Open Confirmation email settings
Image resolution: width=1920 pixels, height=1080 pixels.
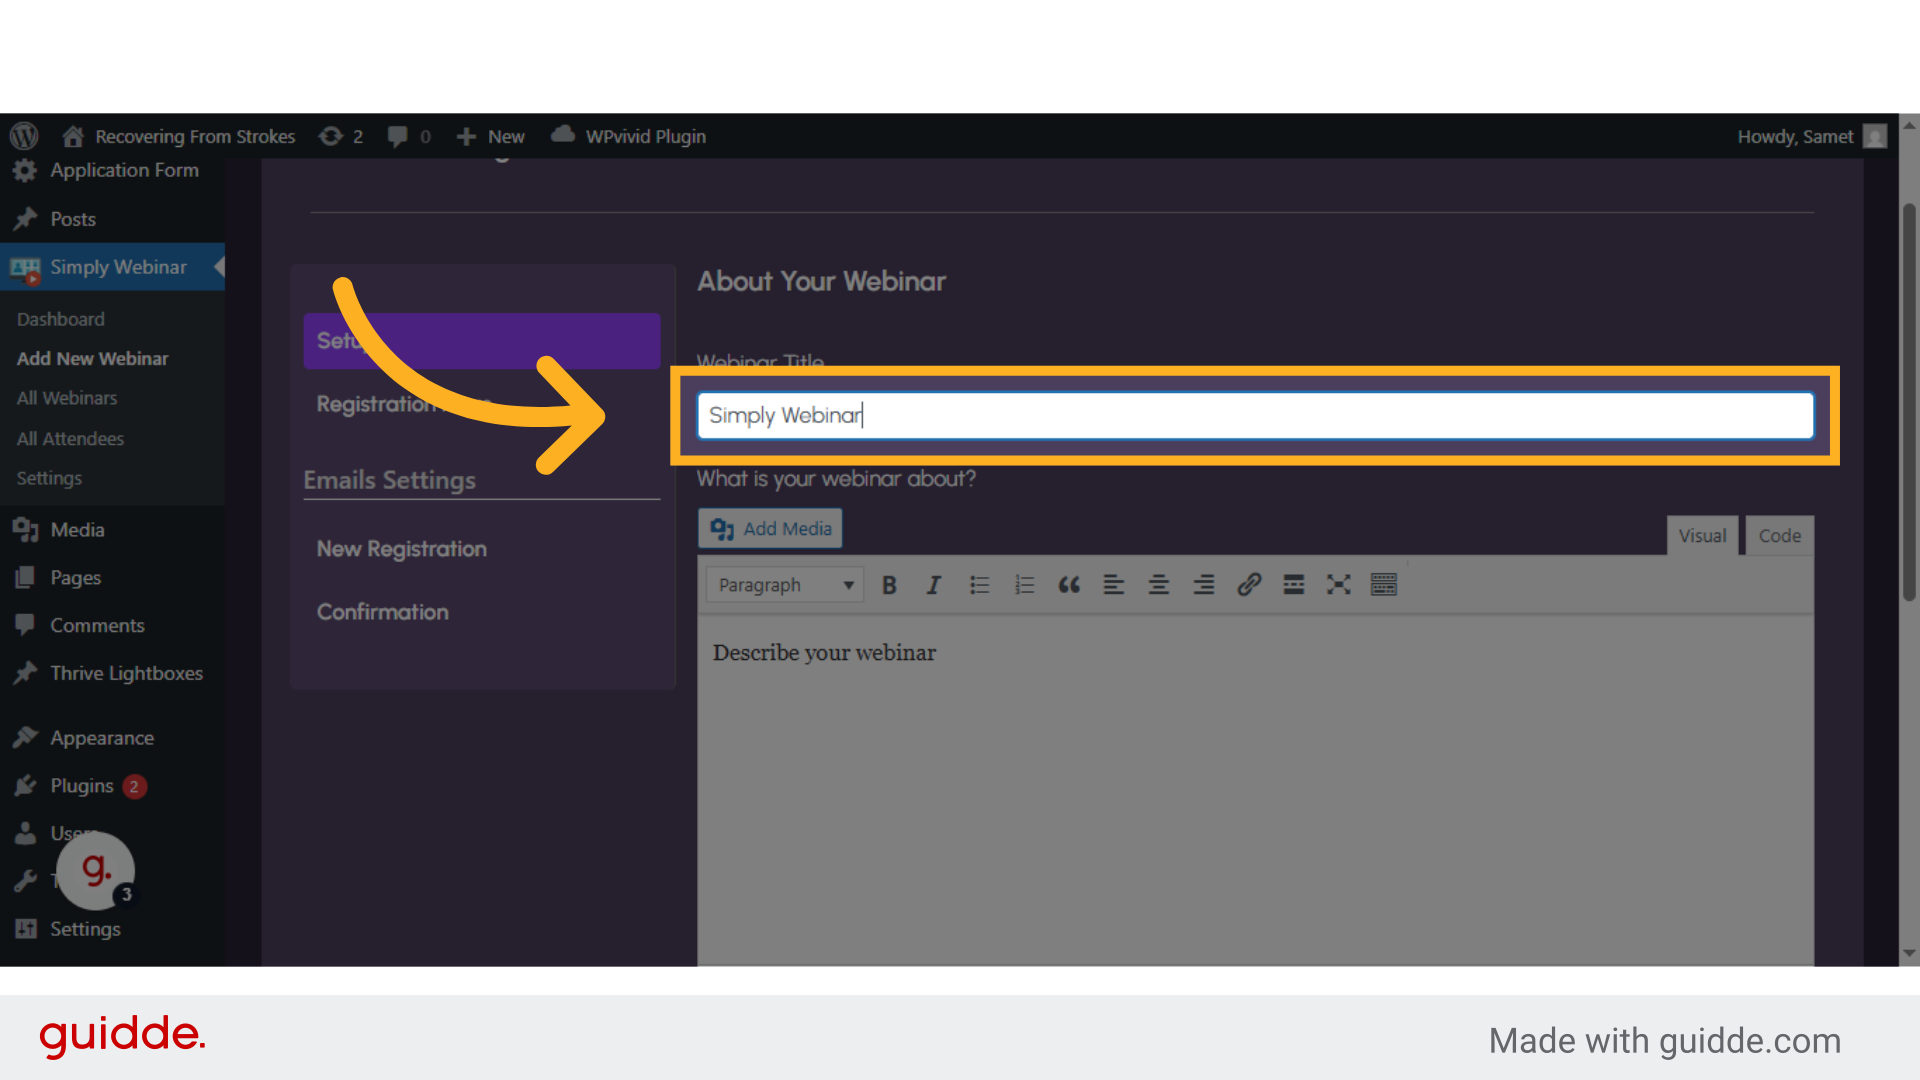point(382,612)
